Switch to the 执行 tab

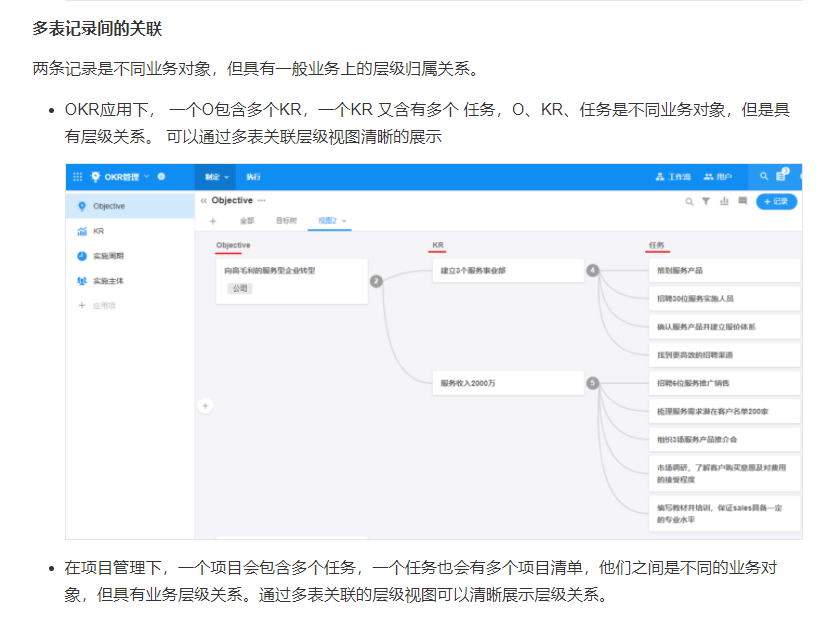pos(253,177)
